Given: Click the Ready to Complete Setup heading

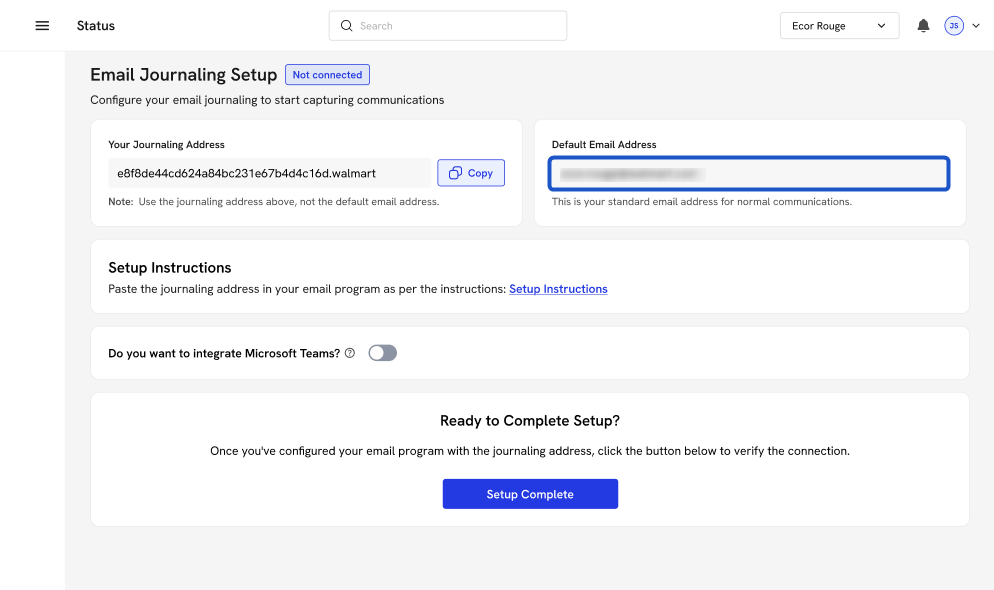Looking at the screenshot, I should tap(529, 421).
